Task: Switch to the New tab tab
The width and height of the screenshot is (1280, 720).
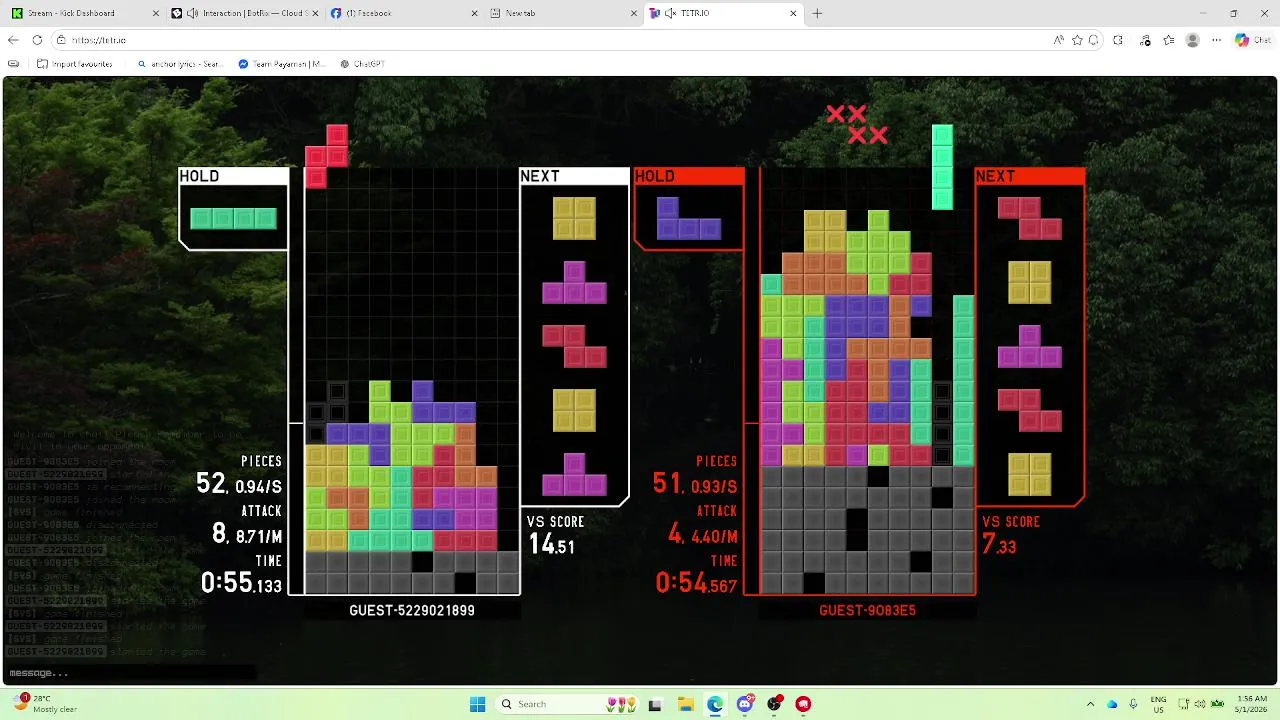Action: click(564, 13)
